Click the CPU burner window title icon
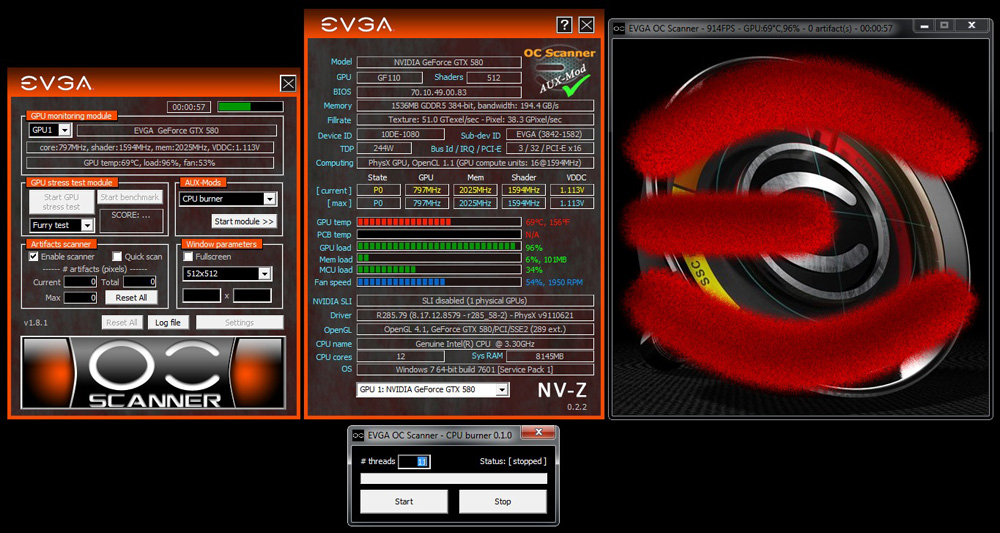 click(358, 435)
